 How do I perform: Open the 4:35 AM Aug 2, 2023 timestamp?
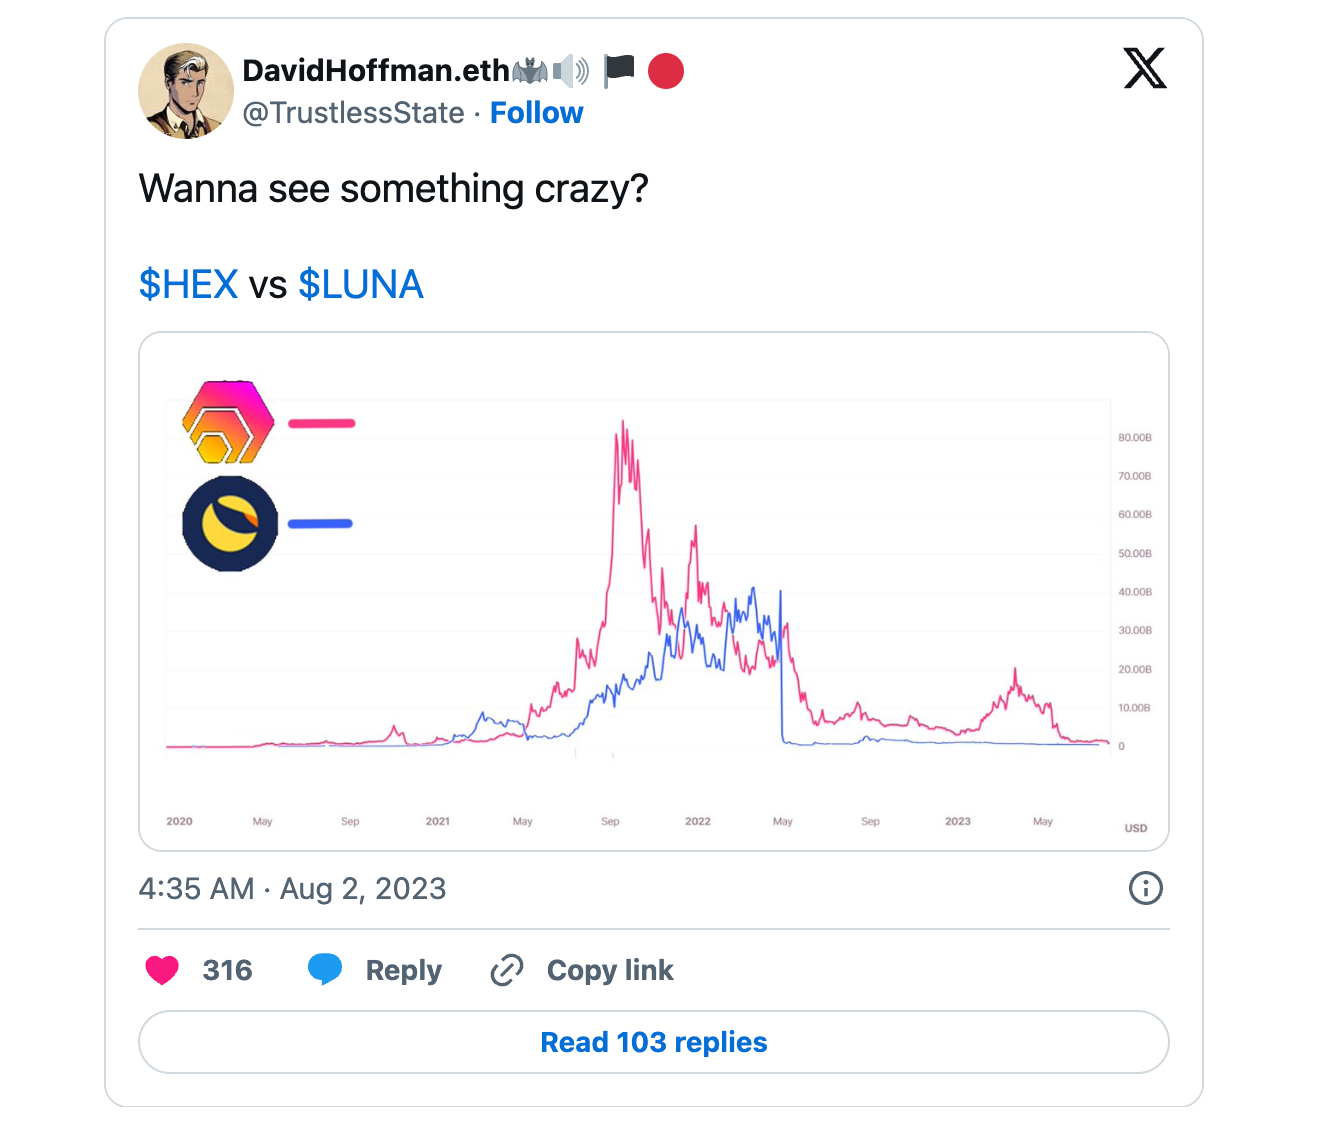point(292,888)
